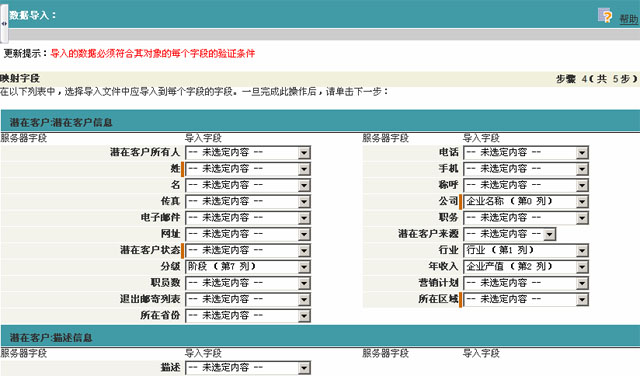Change the 行业 dropdown showing 行业 (第1列)
This screenshot has width=640, height=376.
[526, 251]
